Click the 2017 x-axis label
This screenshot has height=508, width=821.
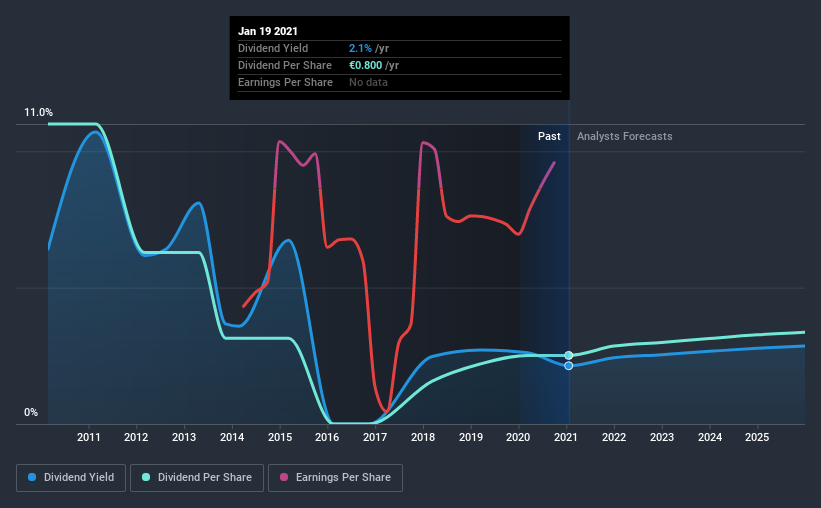[x=375, y=437]
